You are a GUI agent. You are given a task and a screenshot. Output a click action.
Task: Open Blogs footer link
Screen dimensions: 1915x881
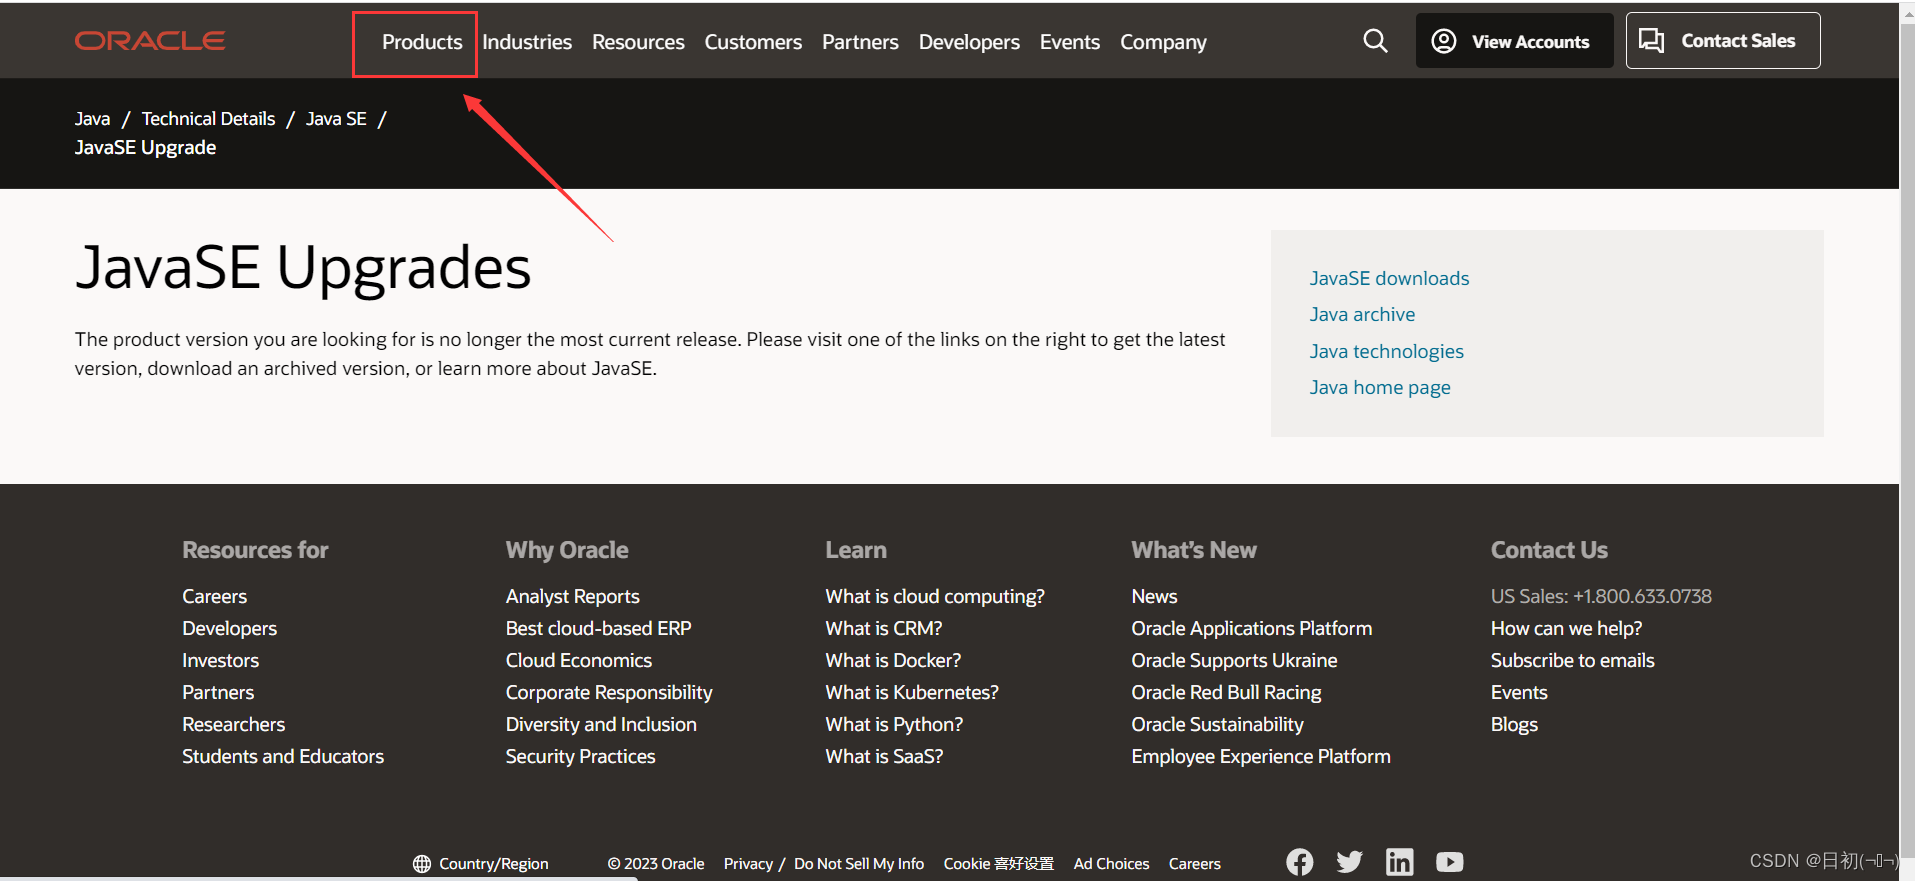[1514, 724]
